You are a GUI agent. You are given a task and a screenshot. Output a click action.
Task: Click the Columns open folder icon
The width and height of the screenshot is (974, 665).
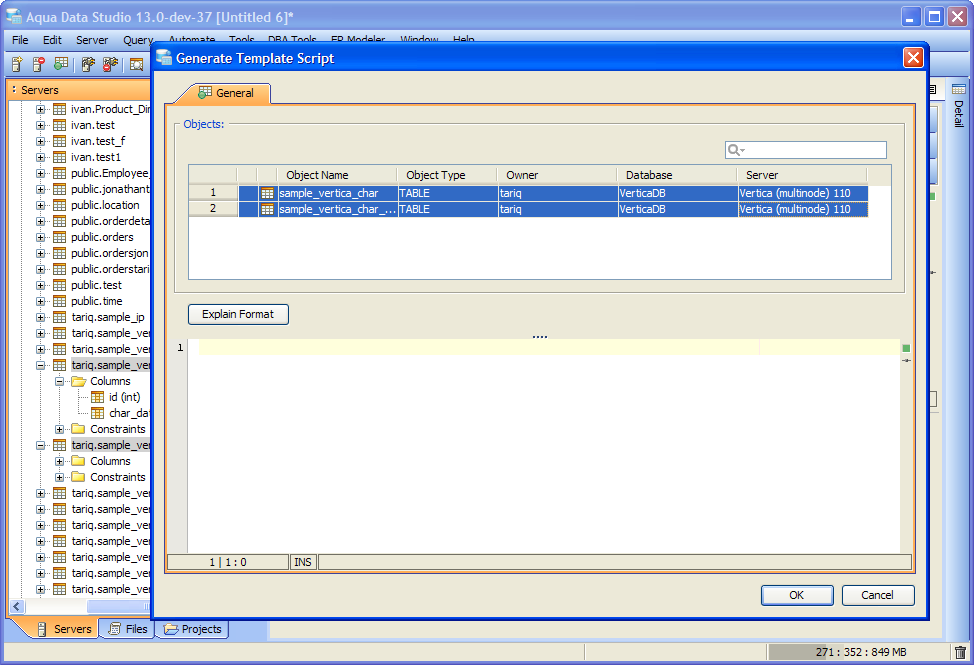pos(79,381)
